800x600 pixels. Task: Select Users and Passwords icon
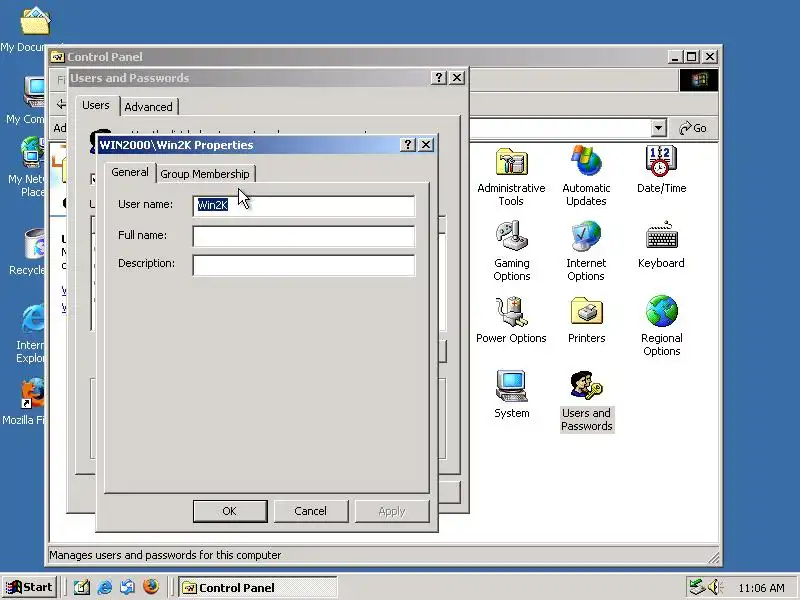pos(587,401)
